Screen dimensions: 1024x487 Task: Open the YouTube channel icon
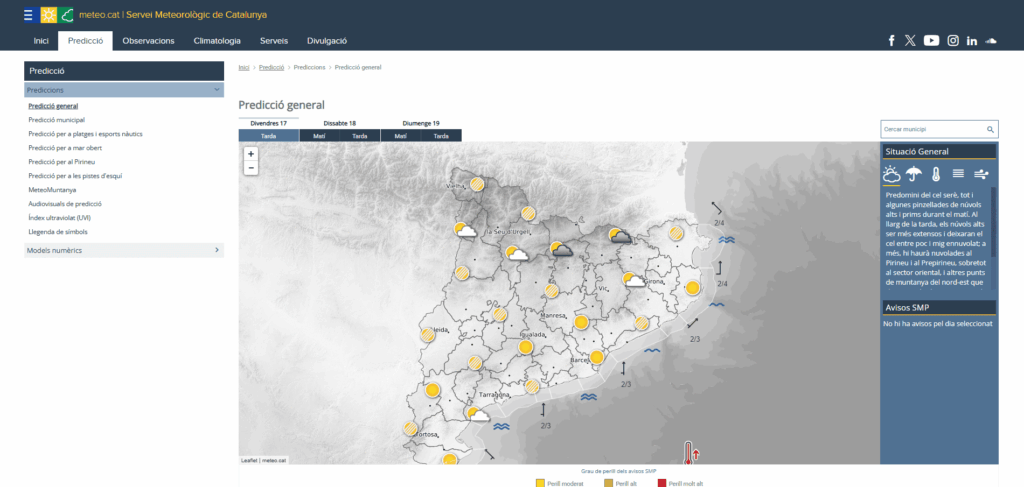click(931, 40)
